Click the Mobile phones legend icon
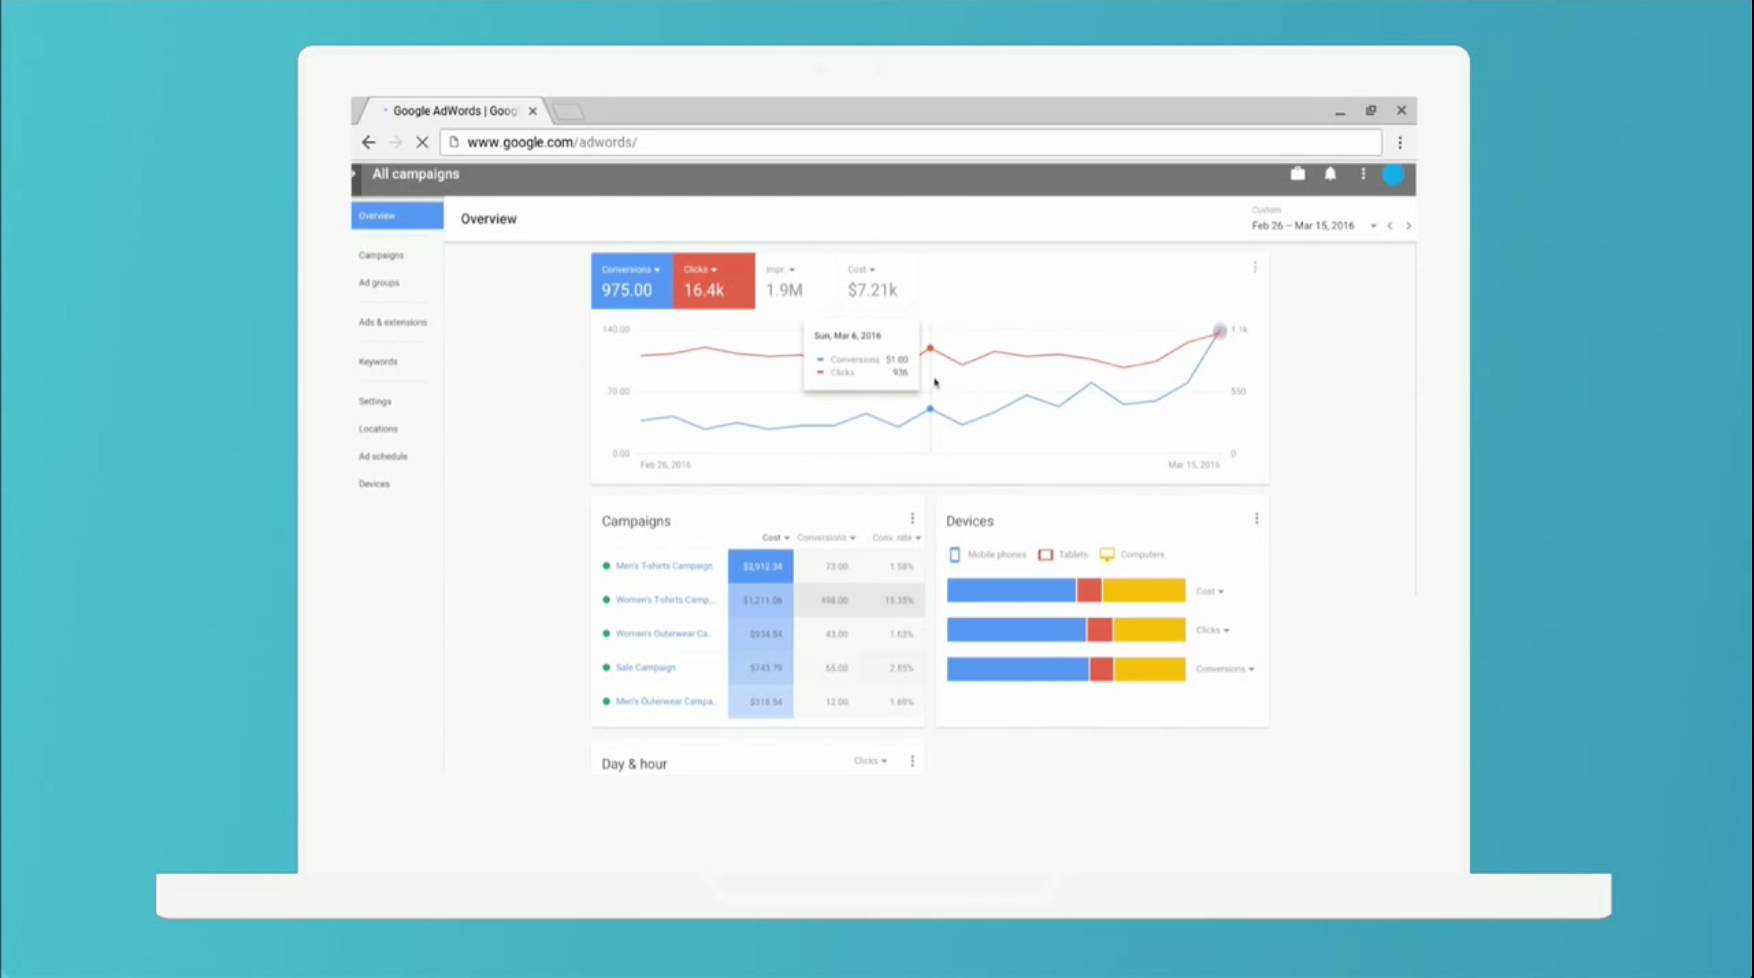The width and height of the screenshot is (1754, 978). coord(955,555)
